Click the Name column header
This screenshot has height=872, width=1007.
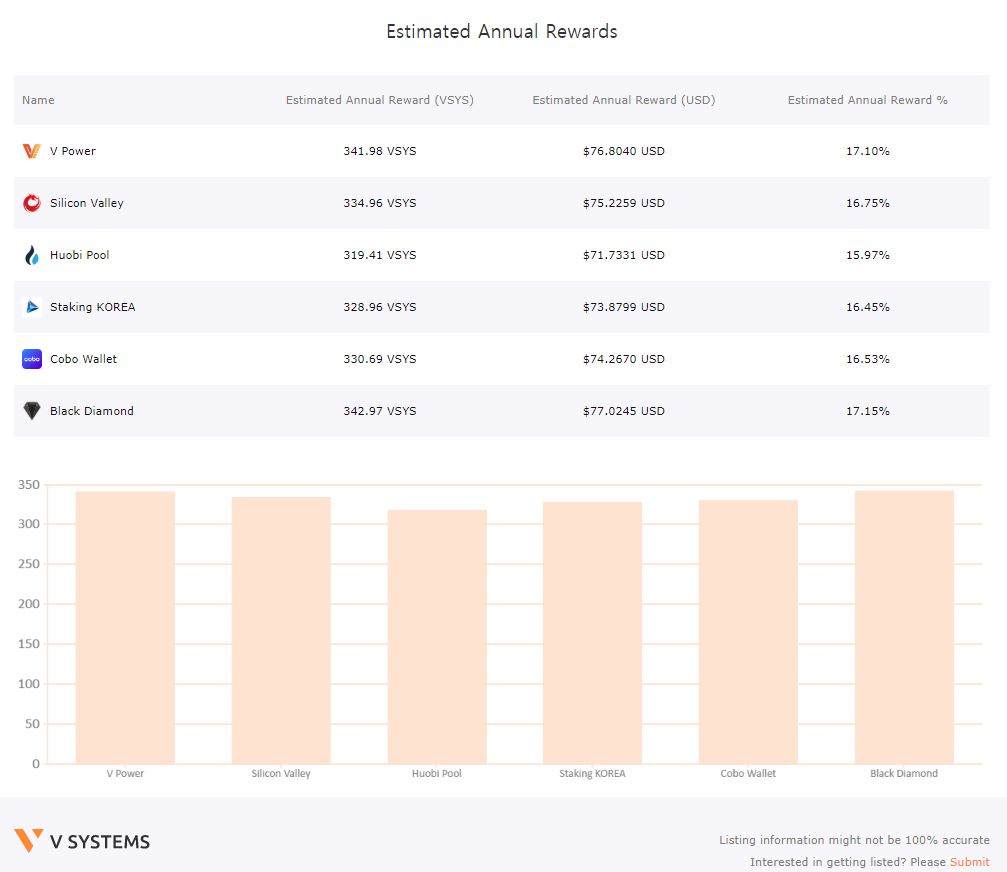click(38, 100)
